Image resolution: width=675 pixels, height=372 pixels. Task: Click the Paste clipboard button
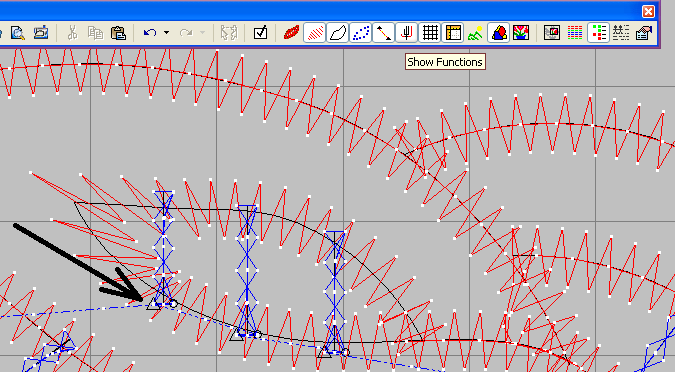click(x=118, y=33)
